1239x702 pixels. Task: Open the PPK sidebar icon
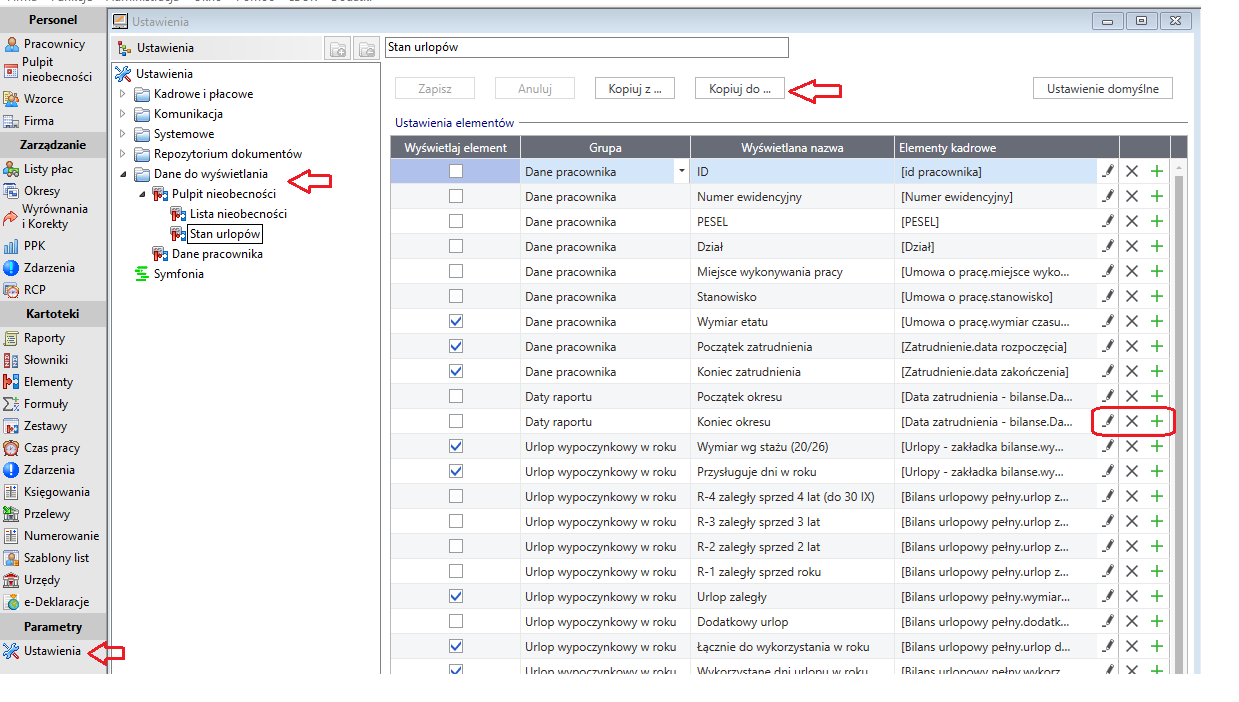click(11, 246)
